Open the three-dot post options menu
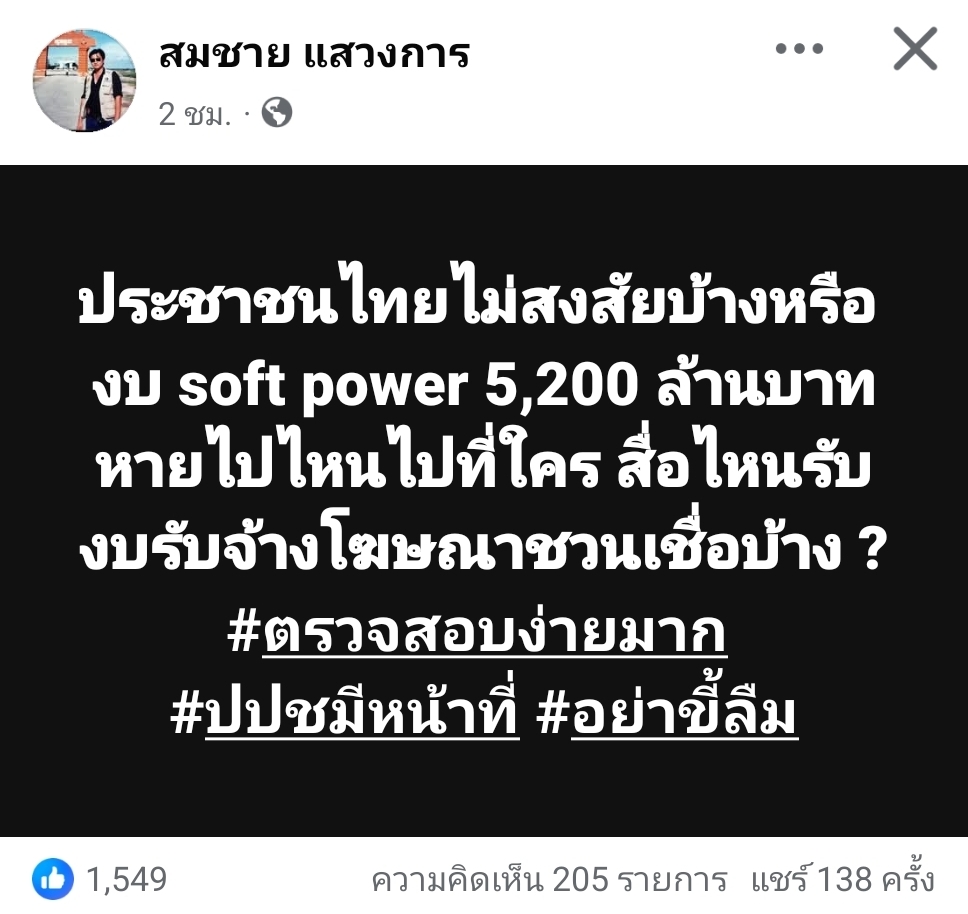This screenshot has width=968, height=914. [799, 49]
